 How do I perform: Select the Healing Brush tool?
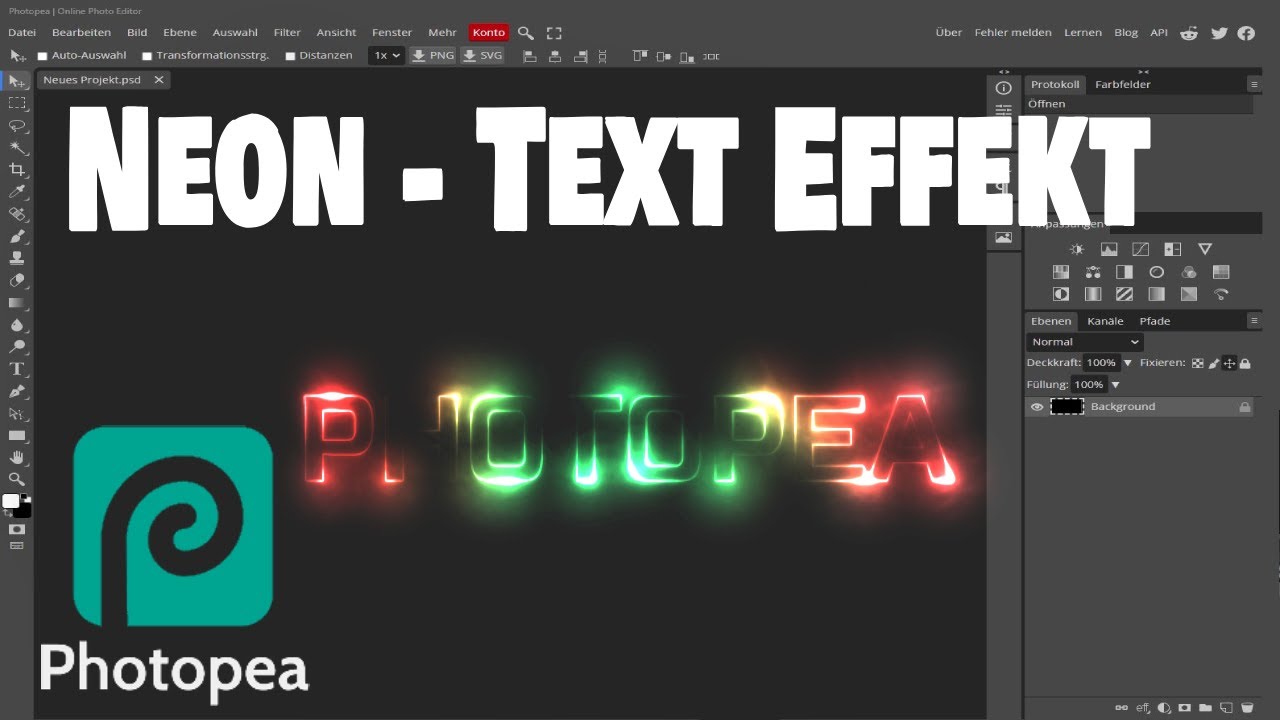click(x=17, y=214)
